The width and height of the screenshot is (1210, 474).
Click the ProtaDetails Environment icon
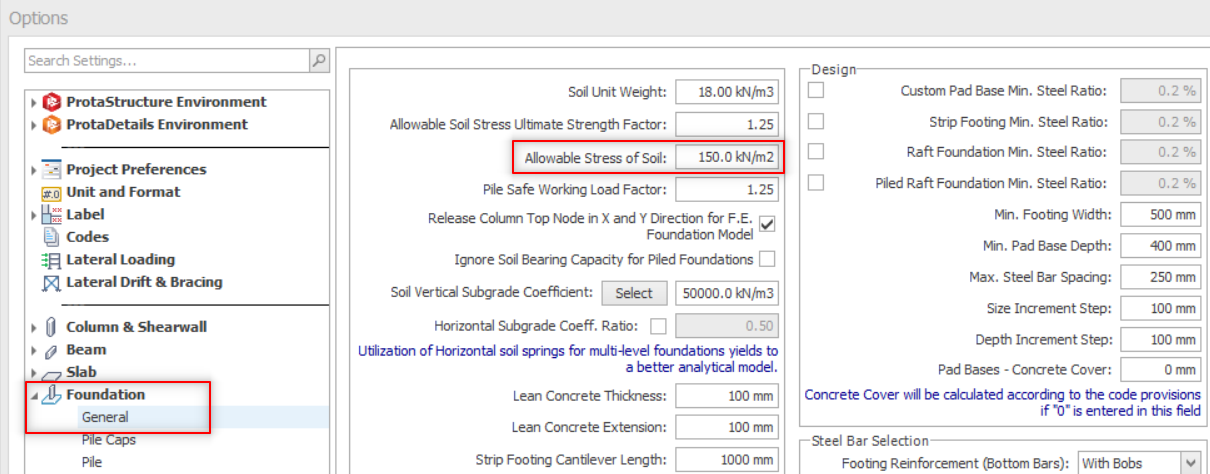coord(52,125)
